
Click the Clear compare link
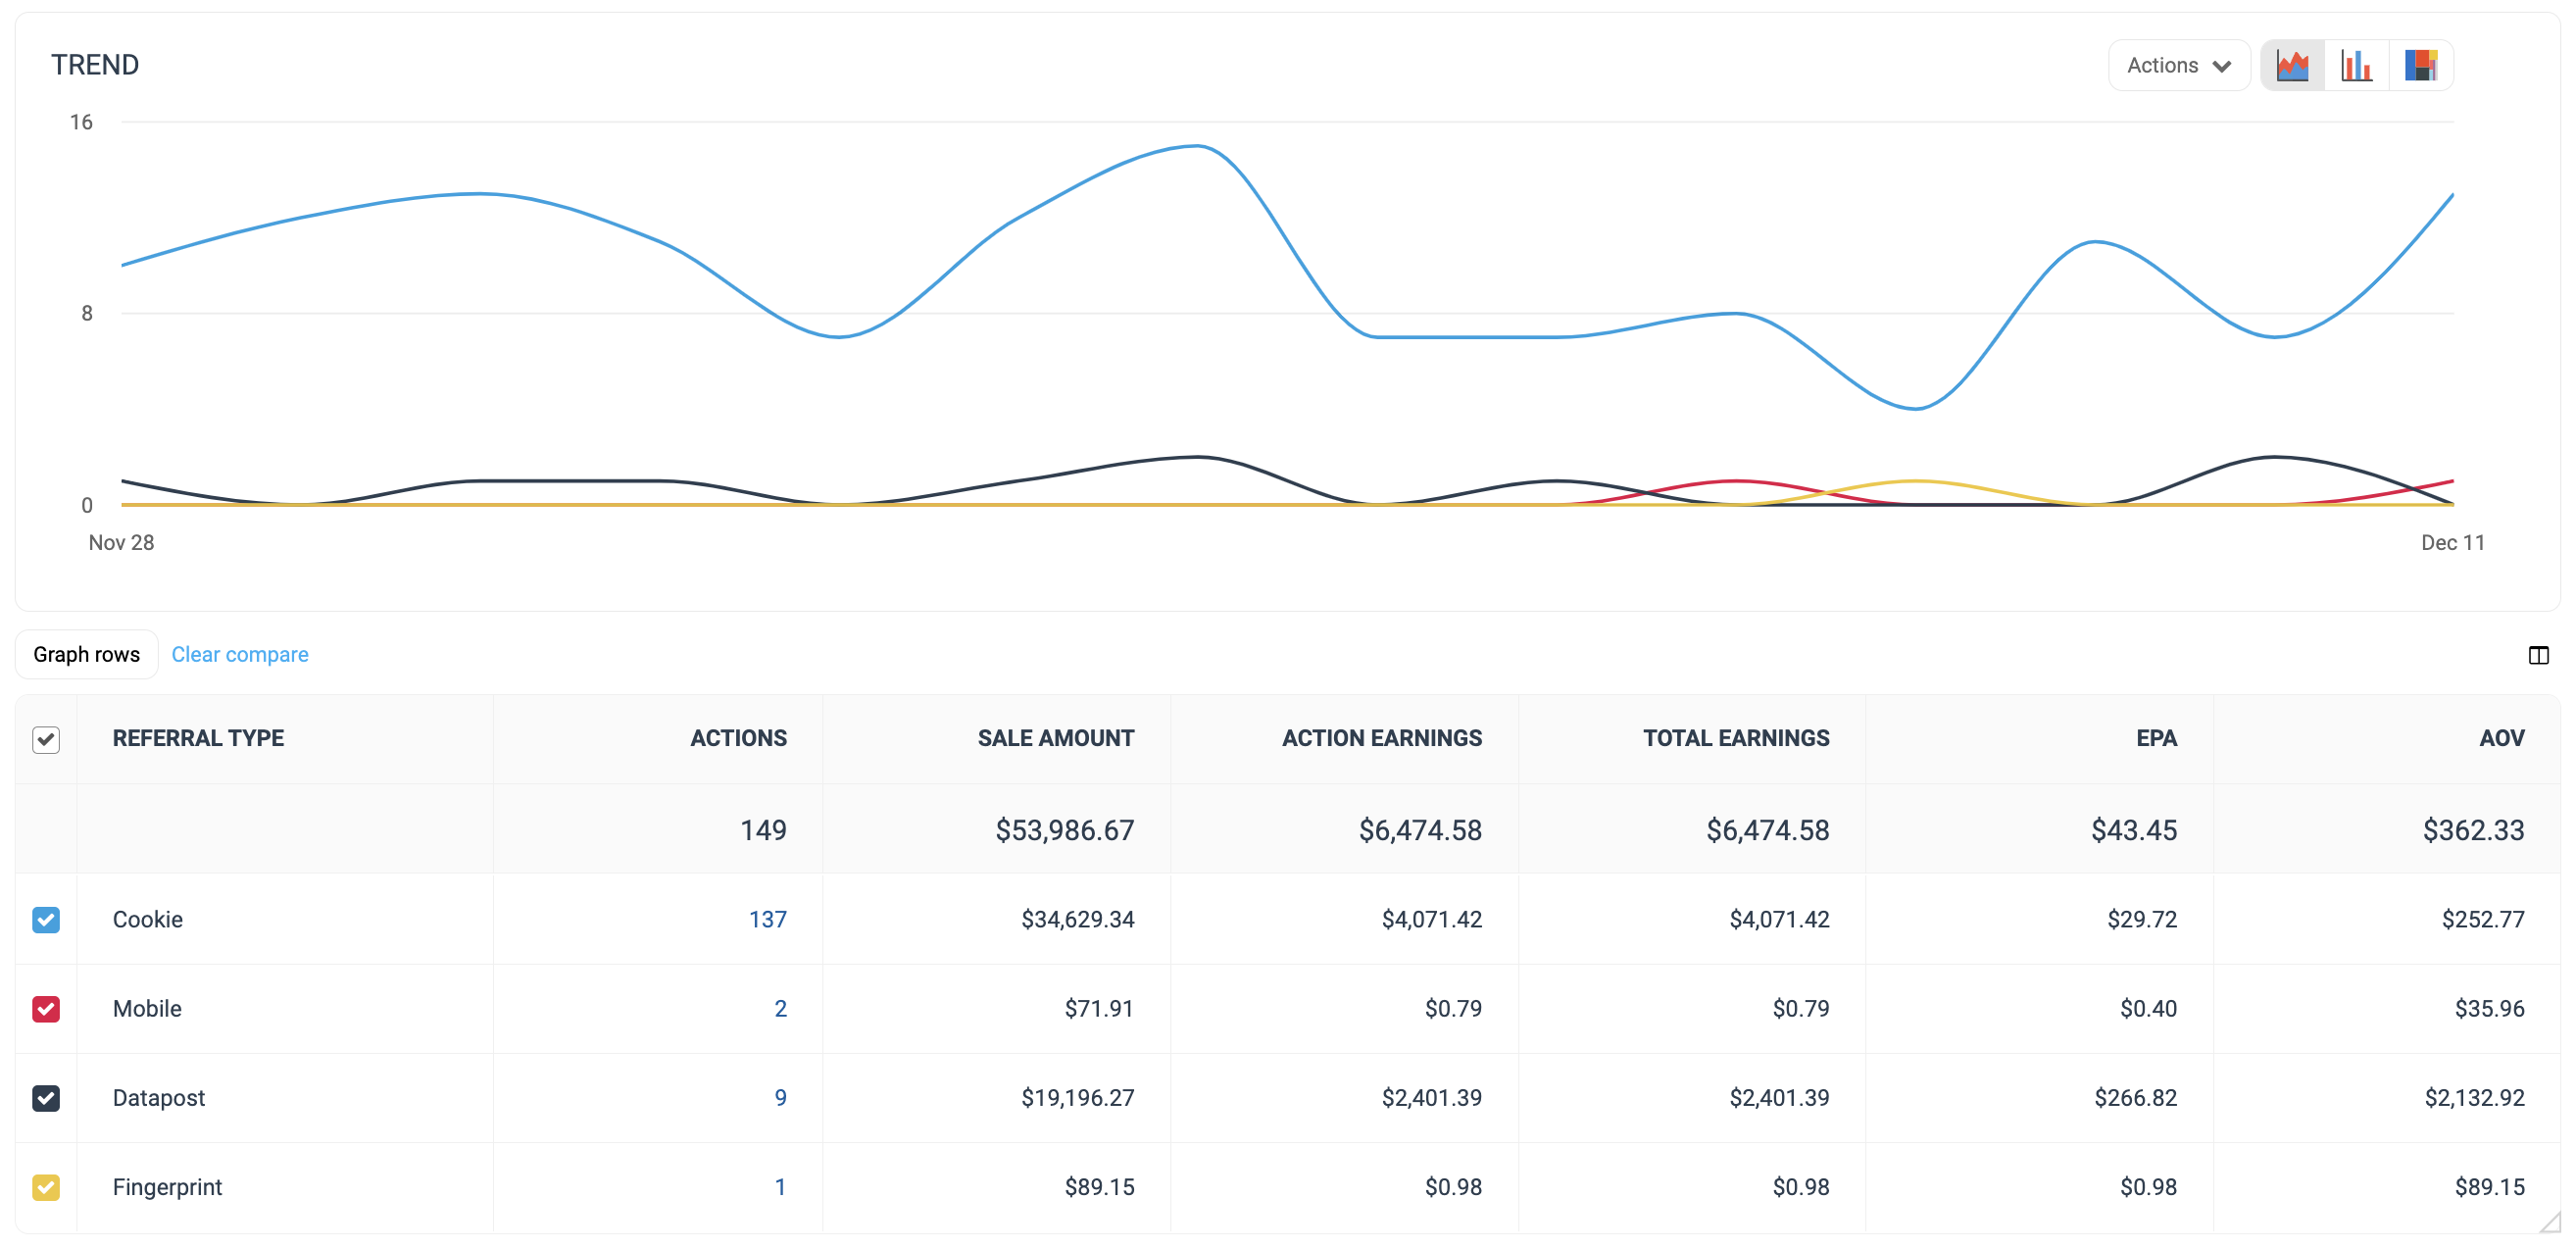point(240,654)
